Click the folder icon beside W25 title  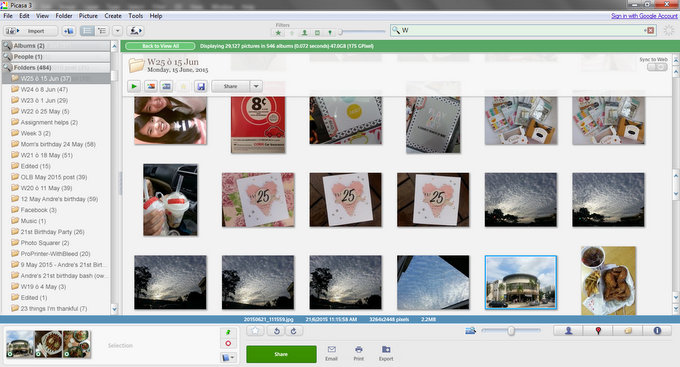(136, 65)
